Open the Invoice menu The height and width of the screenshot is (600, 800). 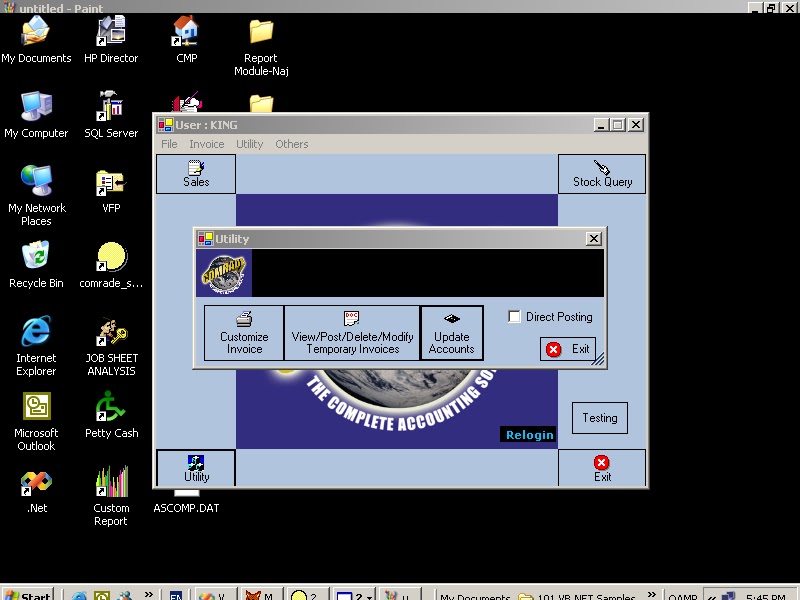coord(206,143)
